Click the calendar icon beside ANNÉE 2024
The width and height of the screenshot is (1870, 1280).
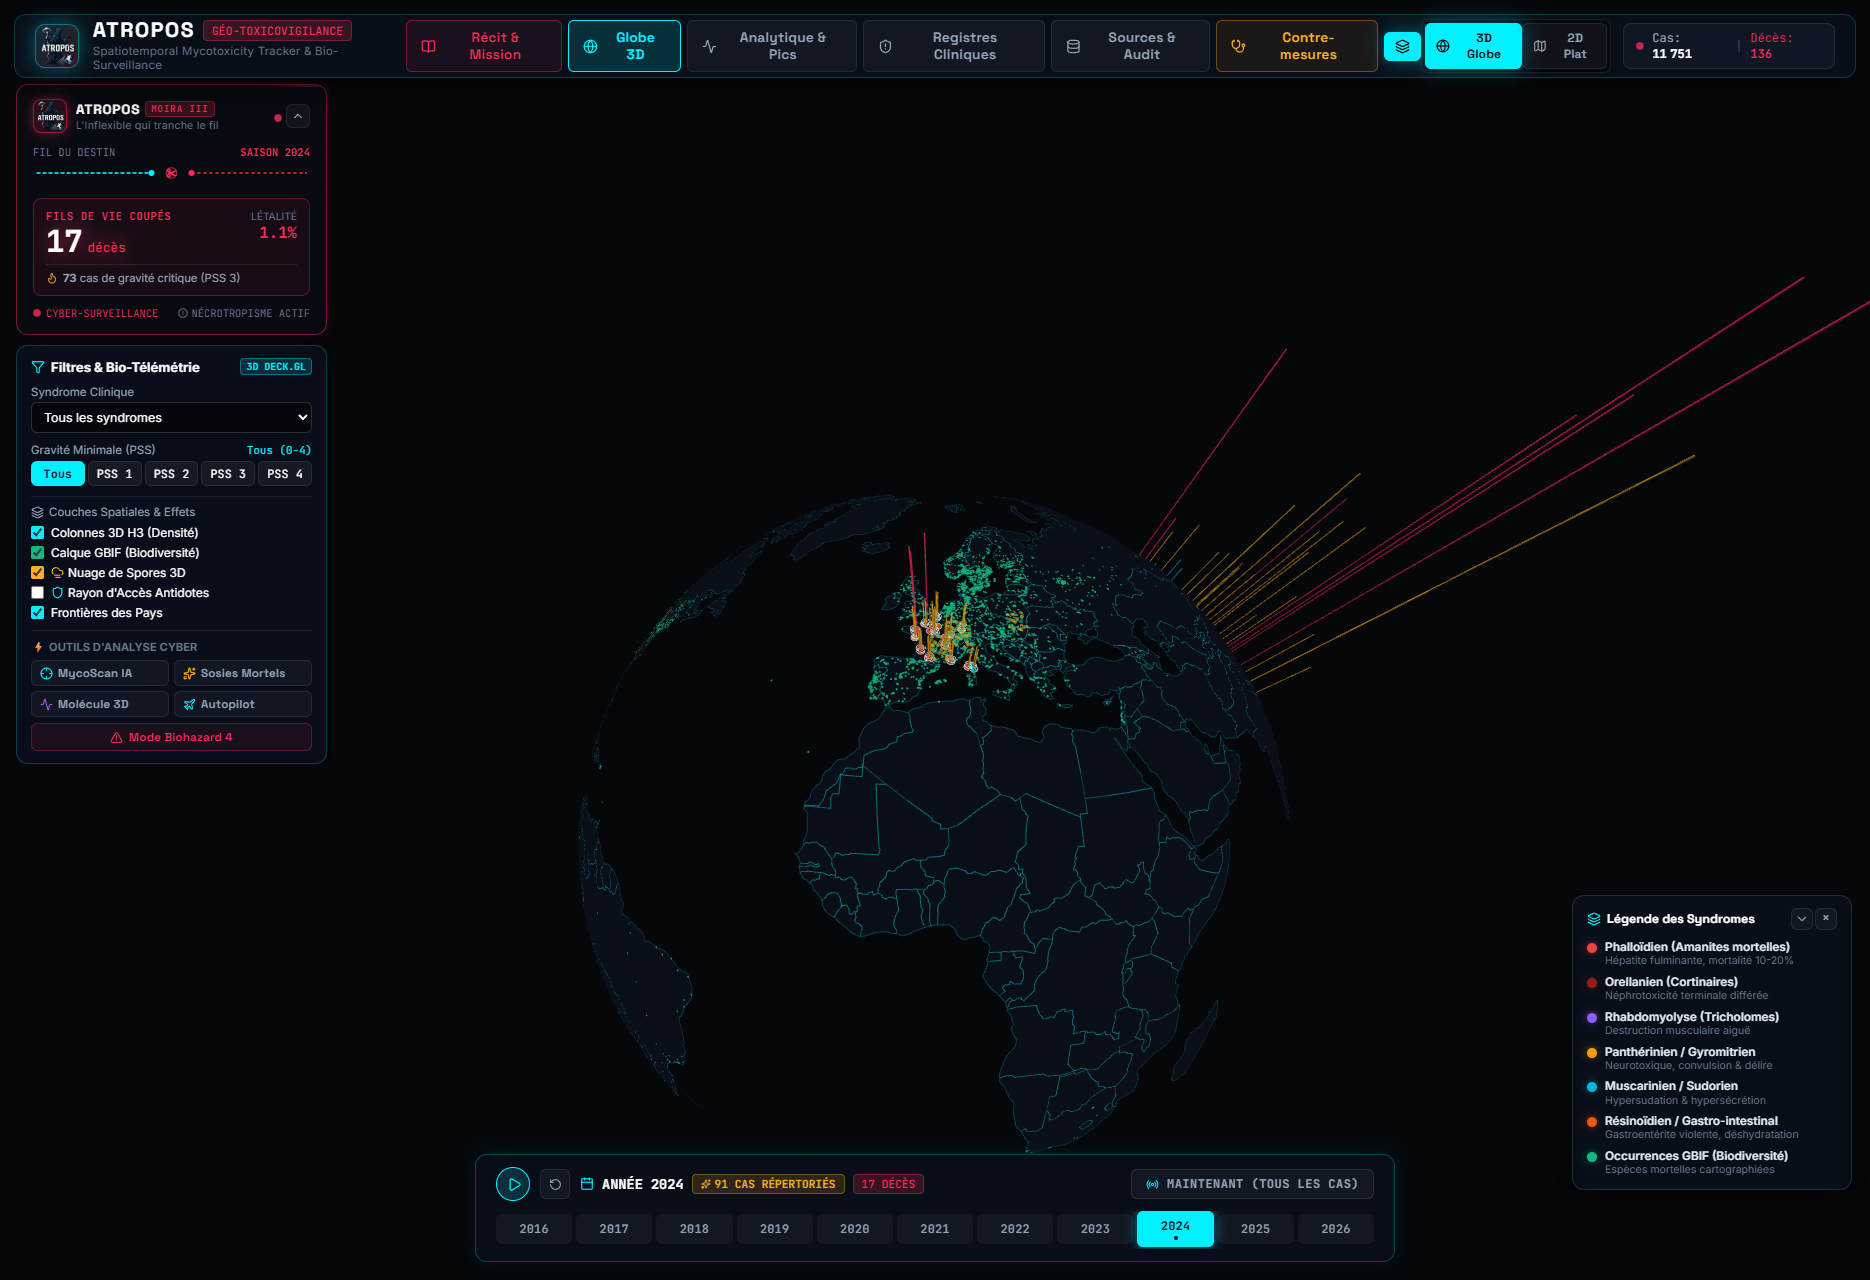click(x=587, y=1184)
